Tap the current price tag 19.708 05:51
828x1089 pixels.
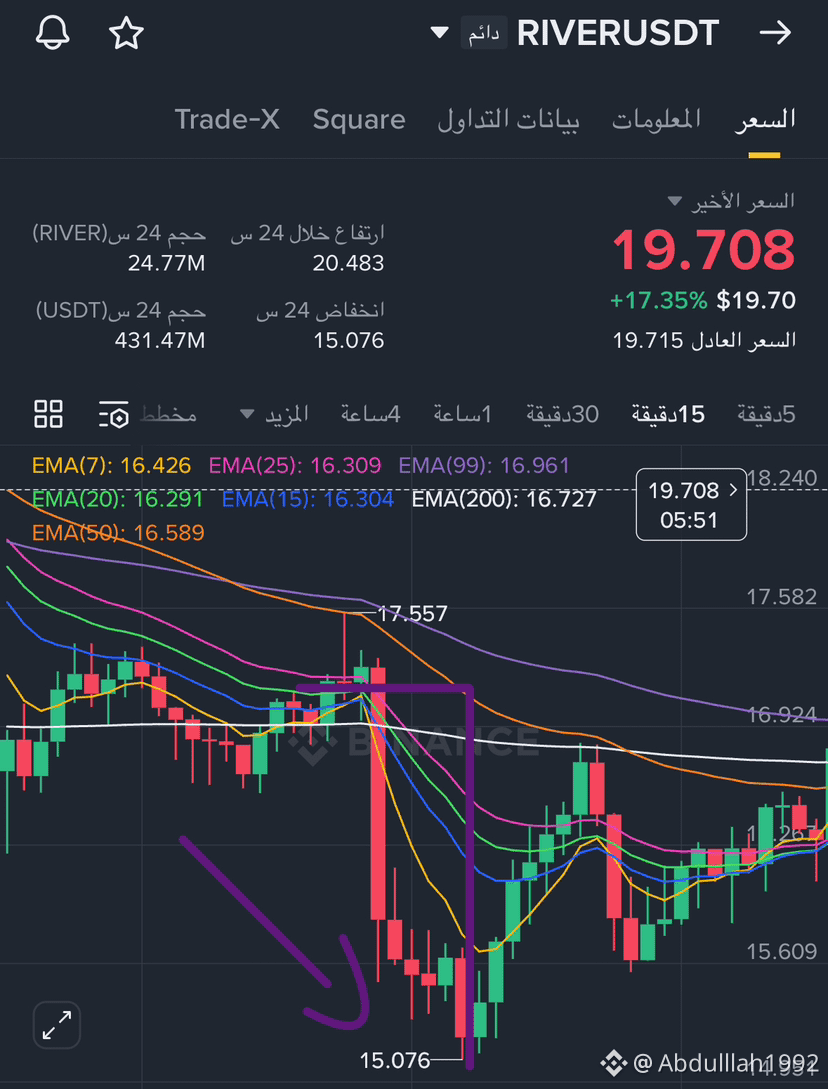pyautogui.click(x=691, y=505)
